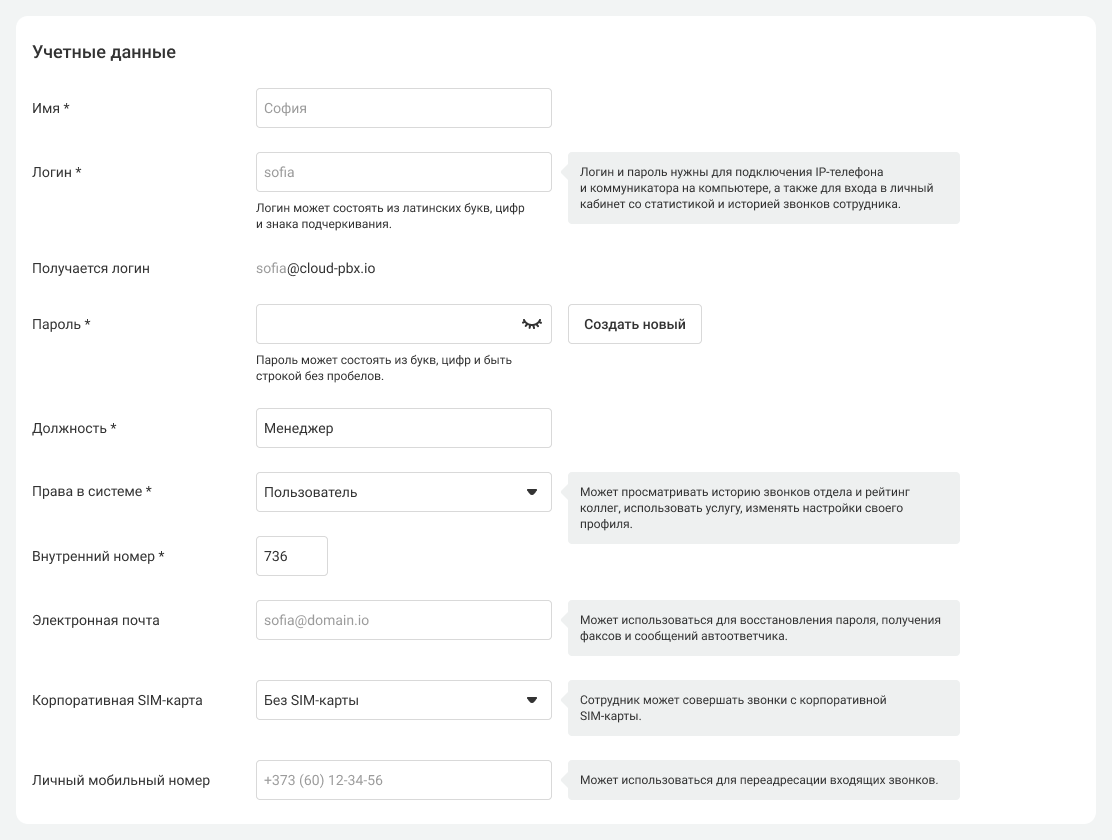The width and height of the screenshot is (1112, 840).
Task: Click the call forwarding hint tooltip
Action: (x=763, y=780)
